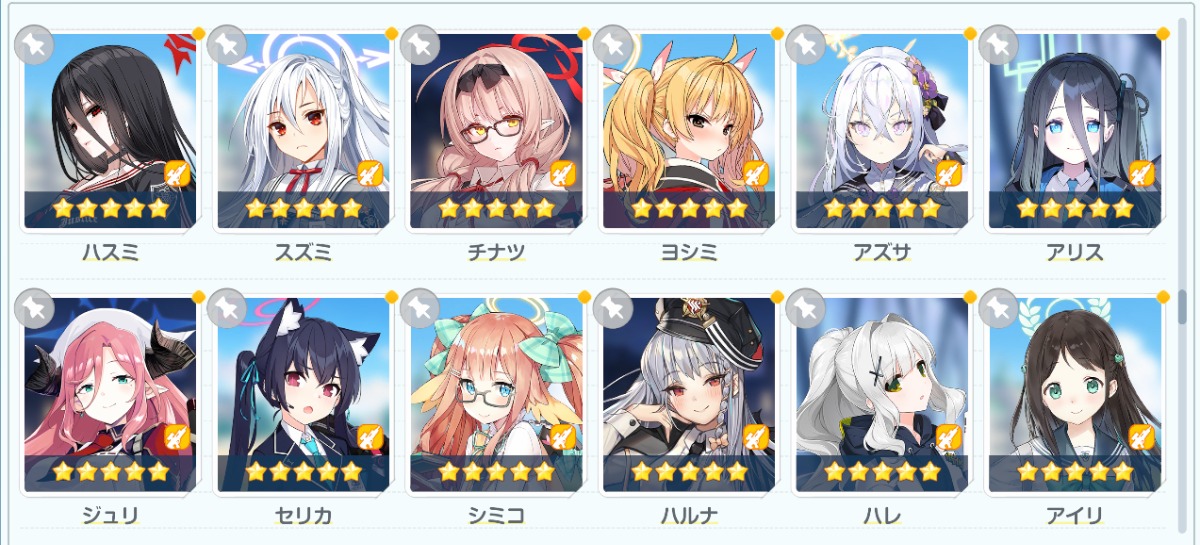Click the orange sword badge on ヨシミ's card
1200x545 pixels.
[x=756, y=174]
